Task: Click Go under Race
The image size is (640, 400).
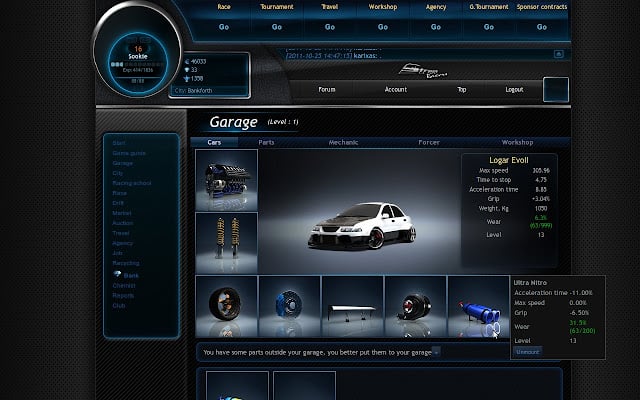Action: click(x=224, y=27)
